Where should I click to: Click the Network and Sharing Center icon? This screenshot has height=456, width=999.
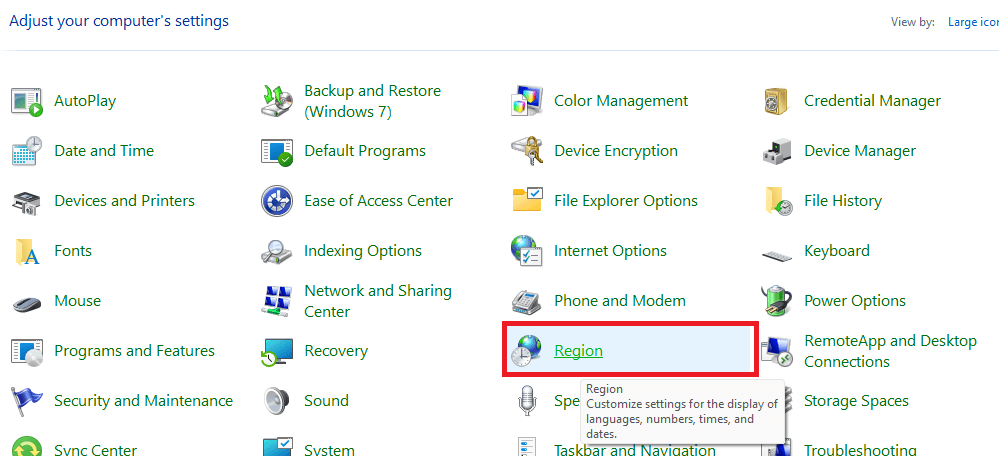point(277,301)
